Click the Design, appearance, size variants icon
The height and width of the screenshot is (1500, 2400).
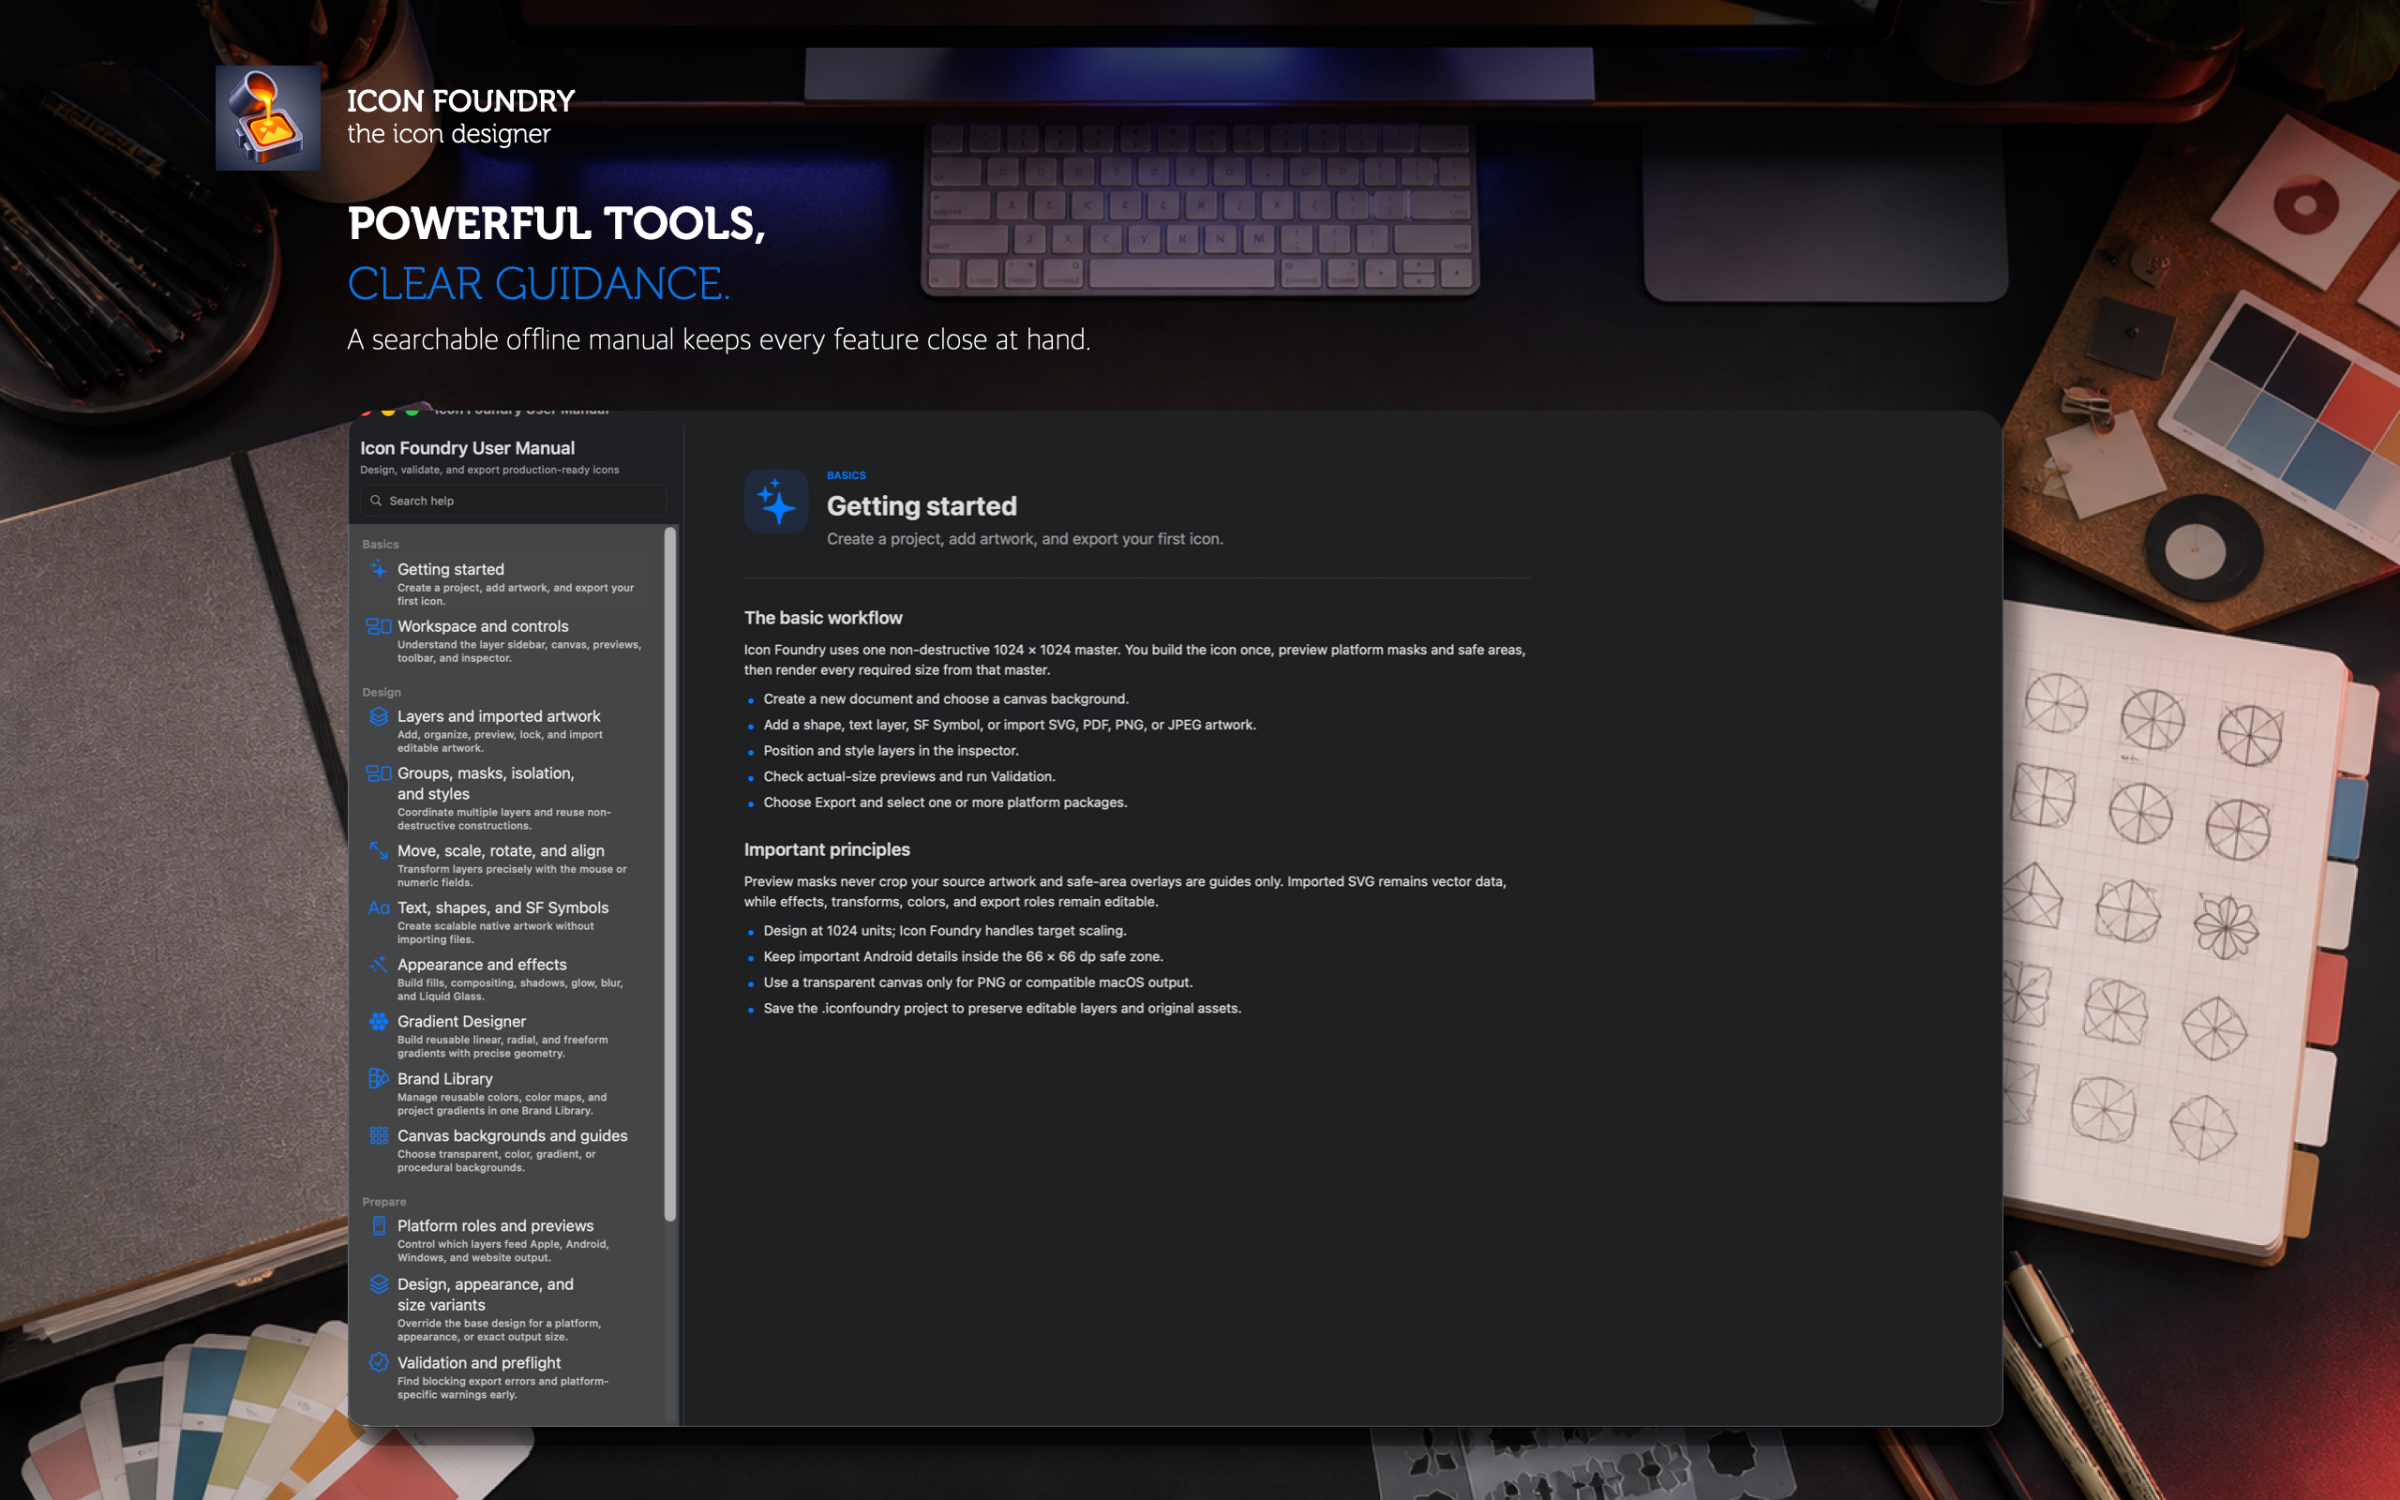tap(378, 1285)
